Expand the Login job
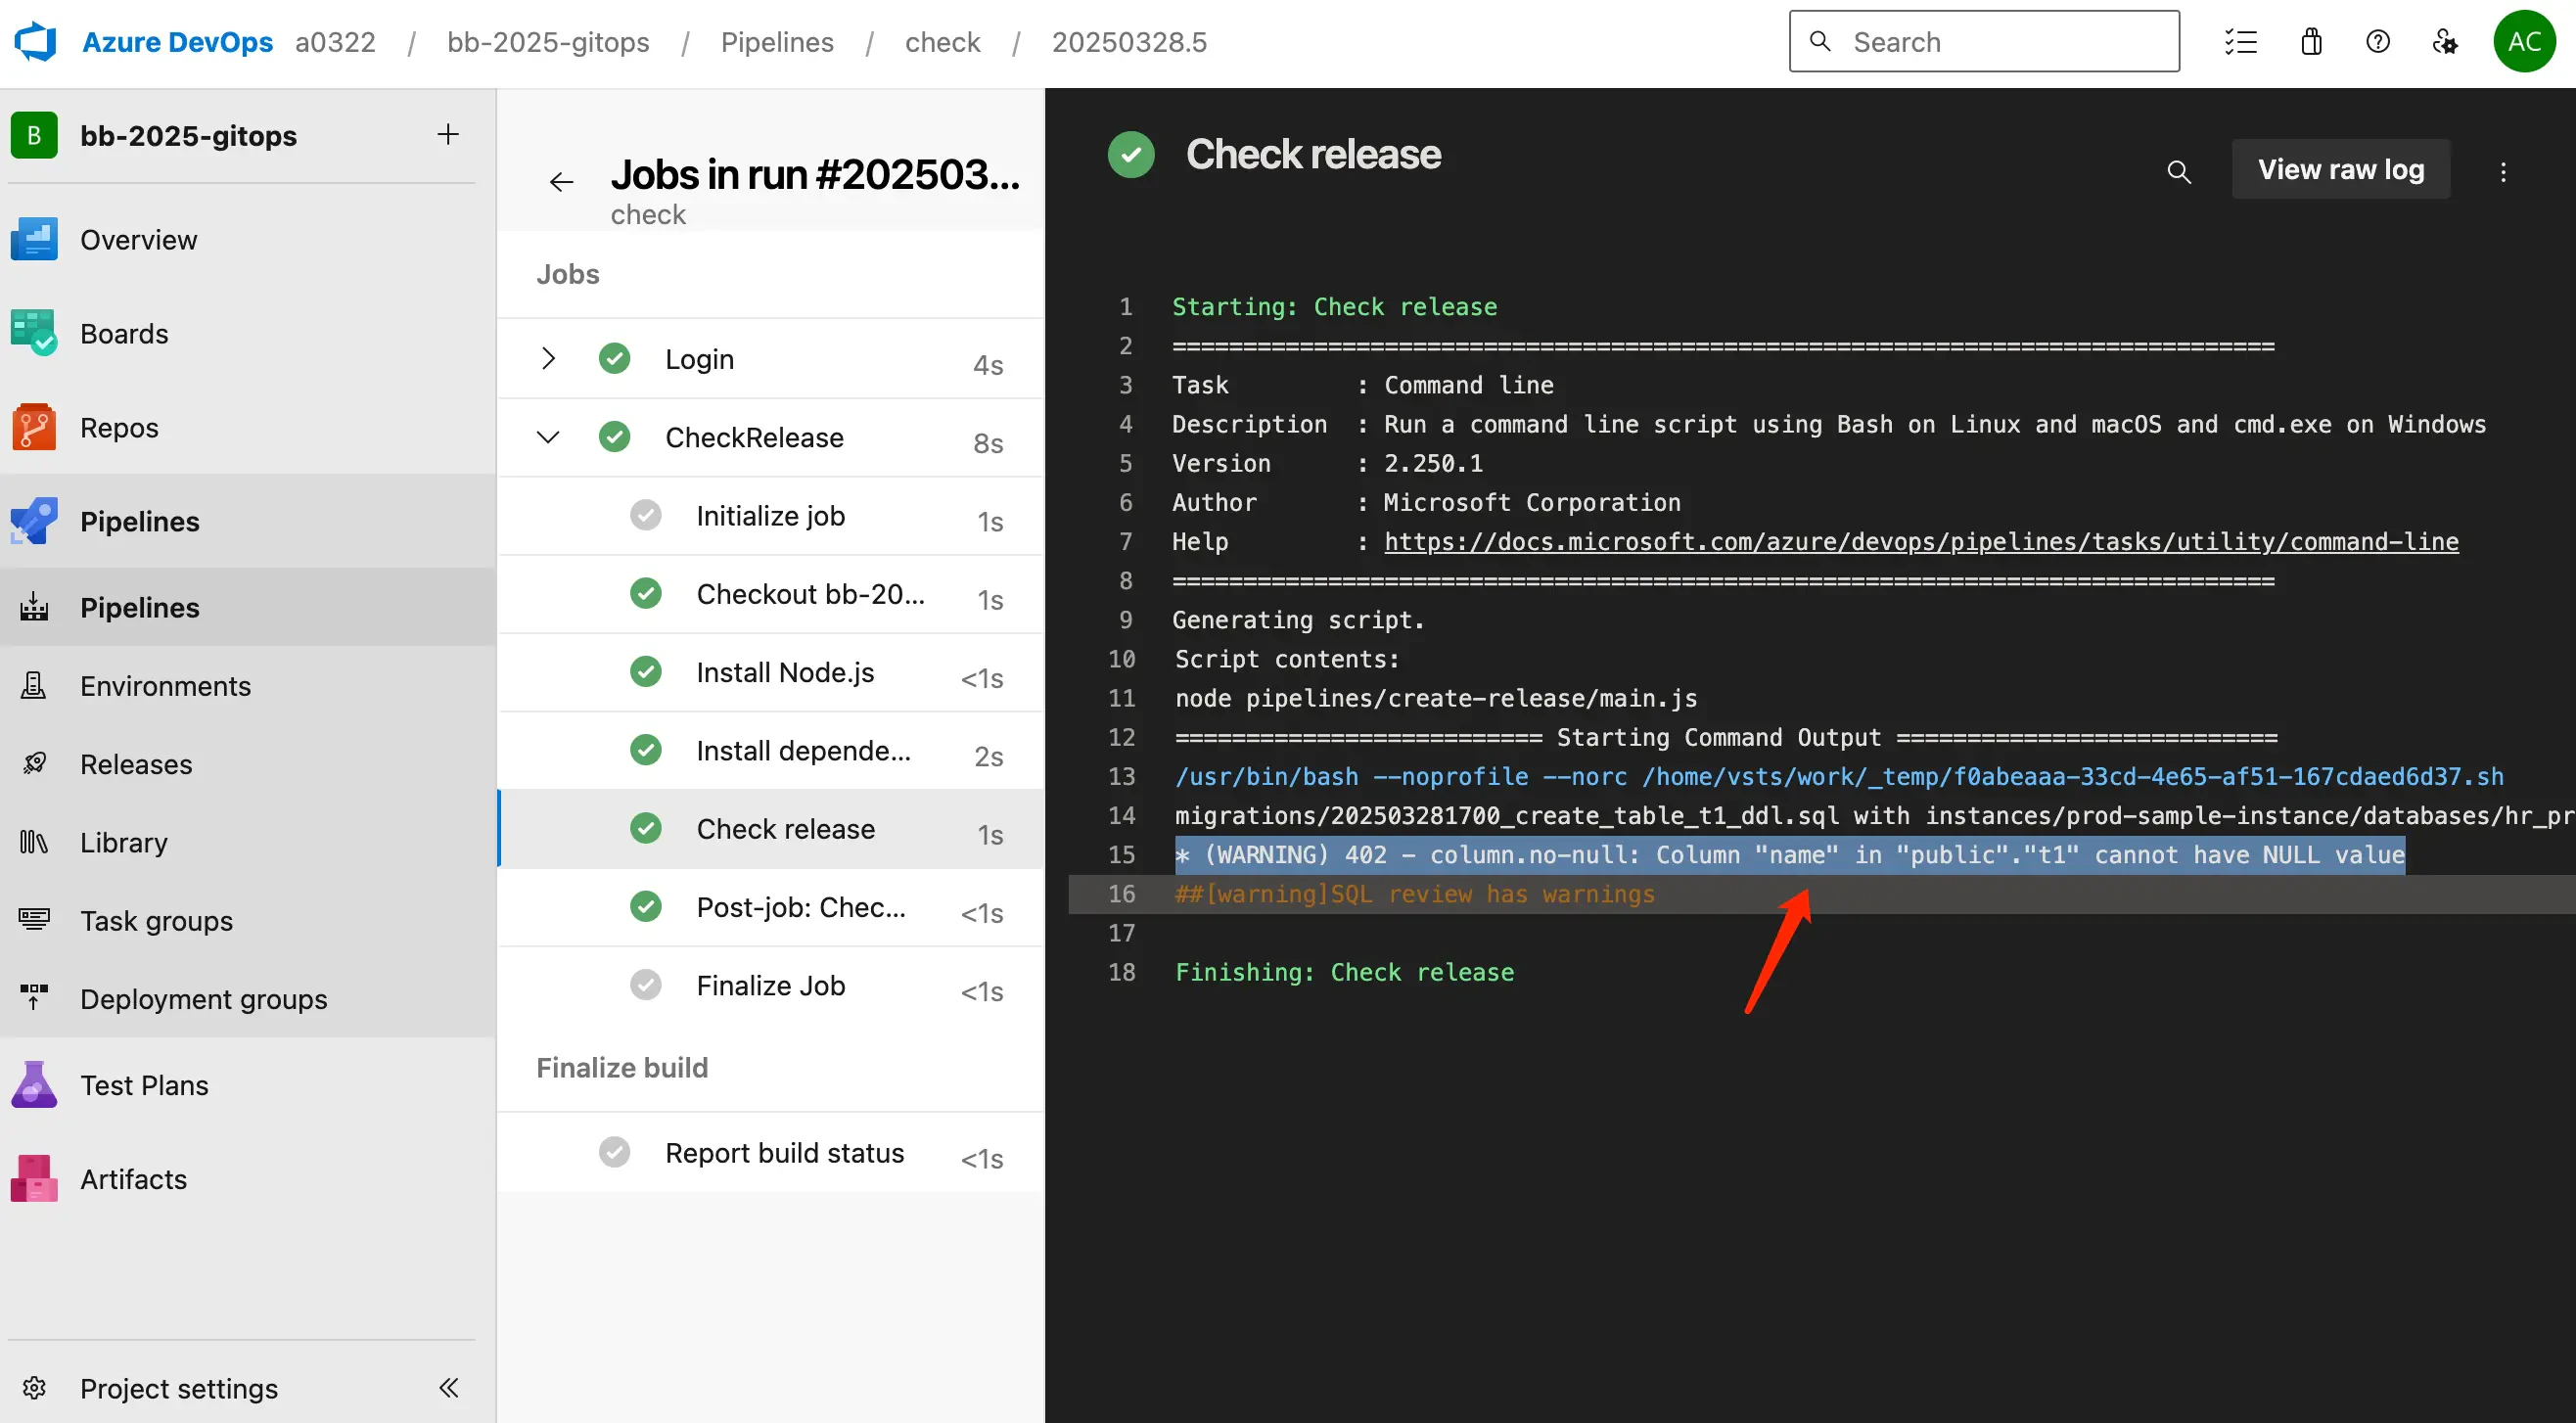The height and width of the screenshot is (1423, 2576). 548,358
